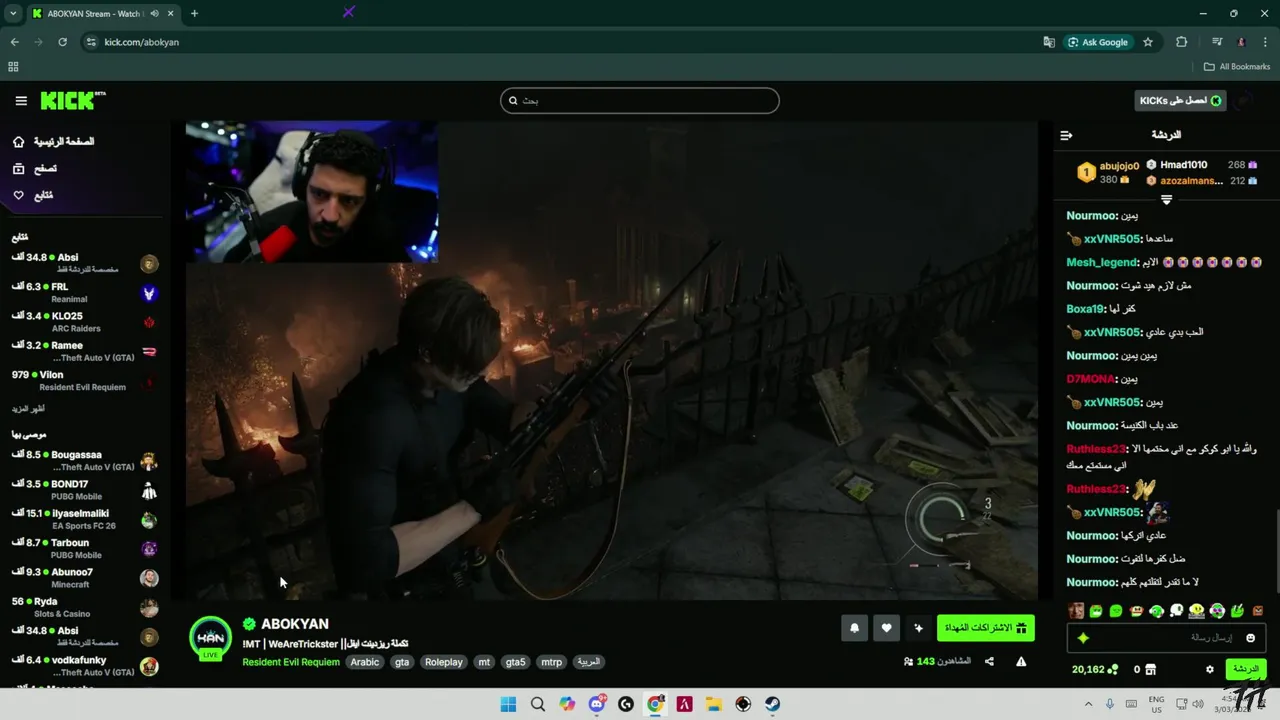Report stream with warning triangle icon

1021,661
